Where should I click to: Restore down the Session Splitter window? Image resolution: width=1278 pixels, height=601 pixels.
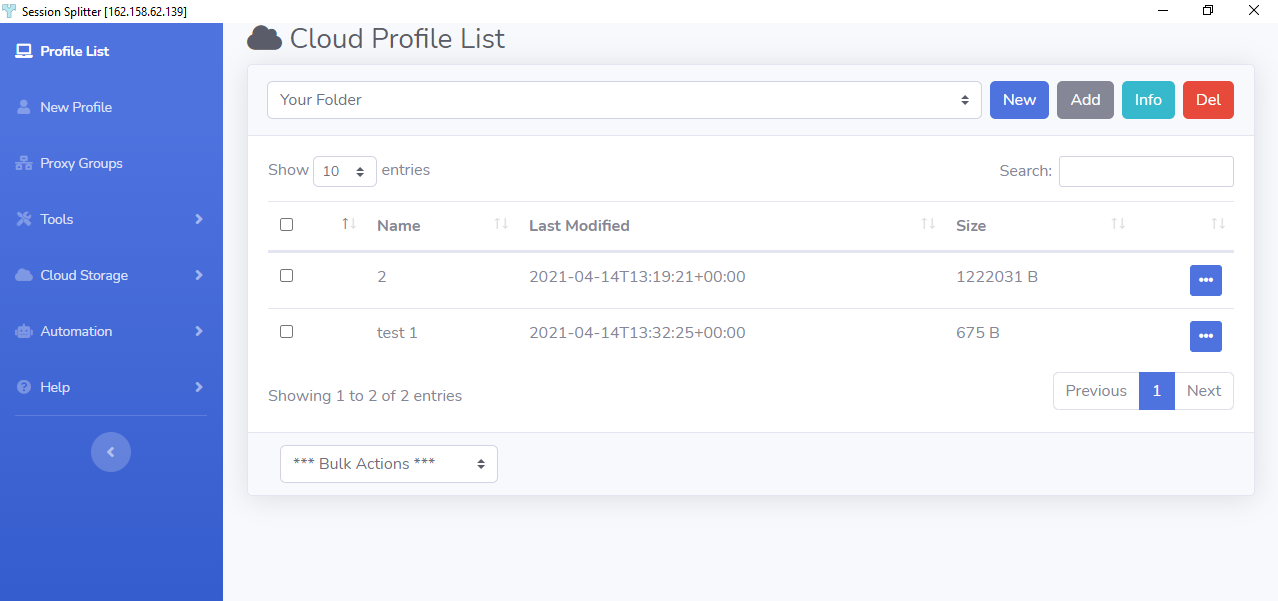pyautogui.click(x=1208, y=11)
